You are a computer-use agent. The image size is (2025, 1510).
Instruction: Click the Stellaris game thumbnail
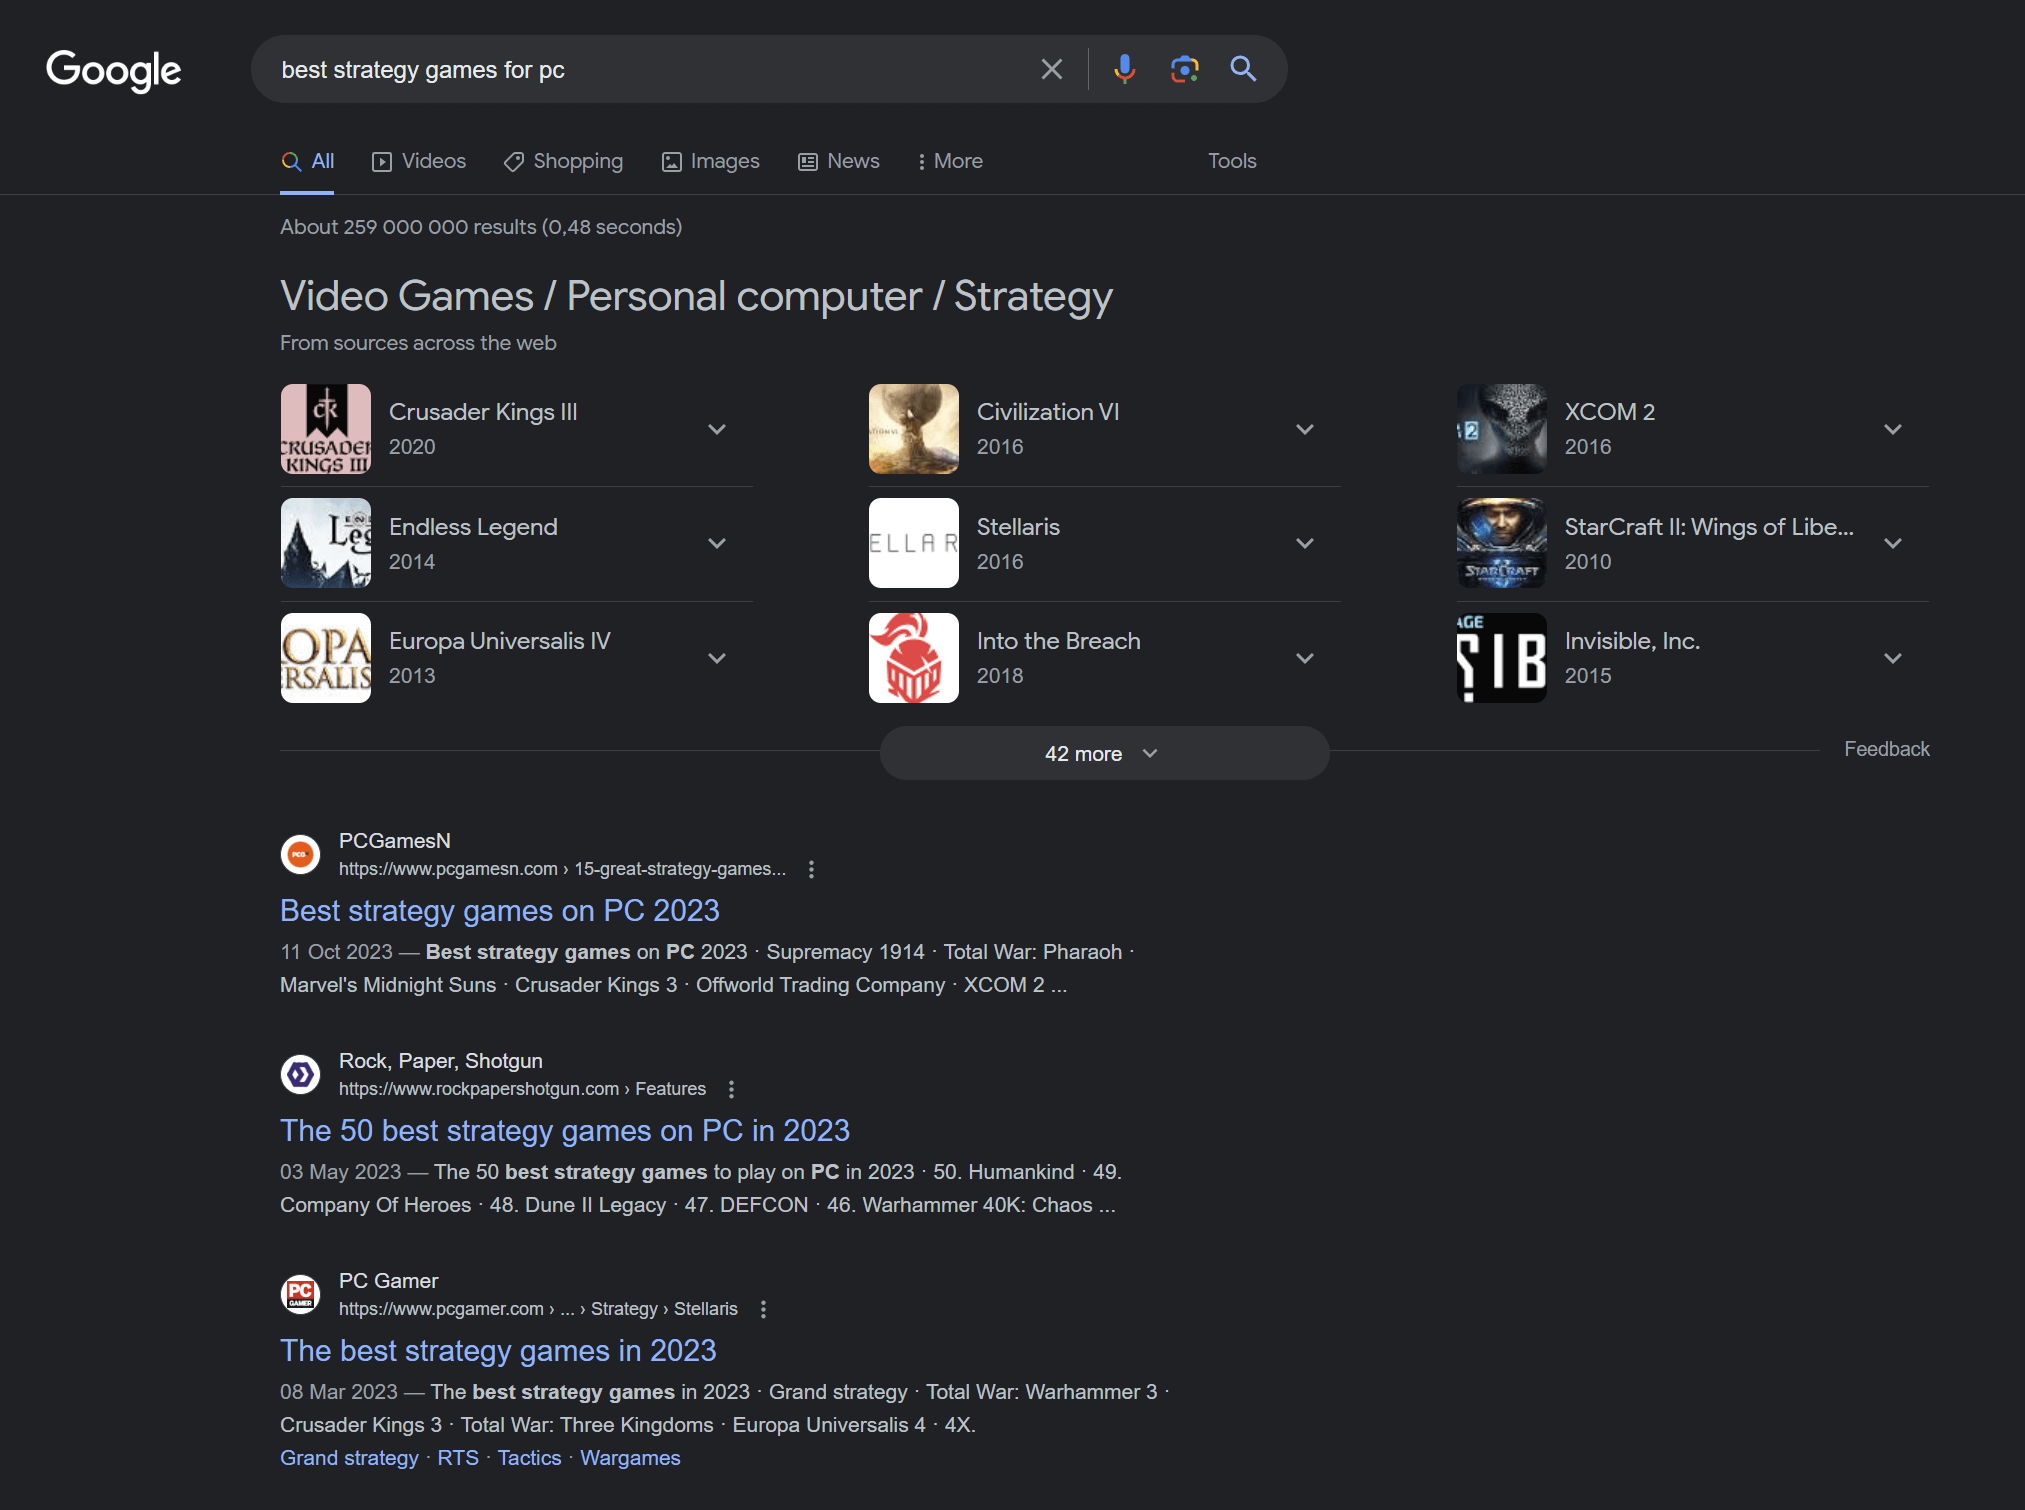(x=913, y=542)
